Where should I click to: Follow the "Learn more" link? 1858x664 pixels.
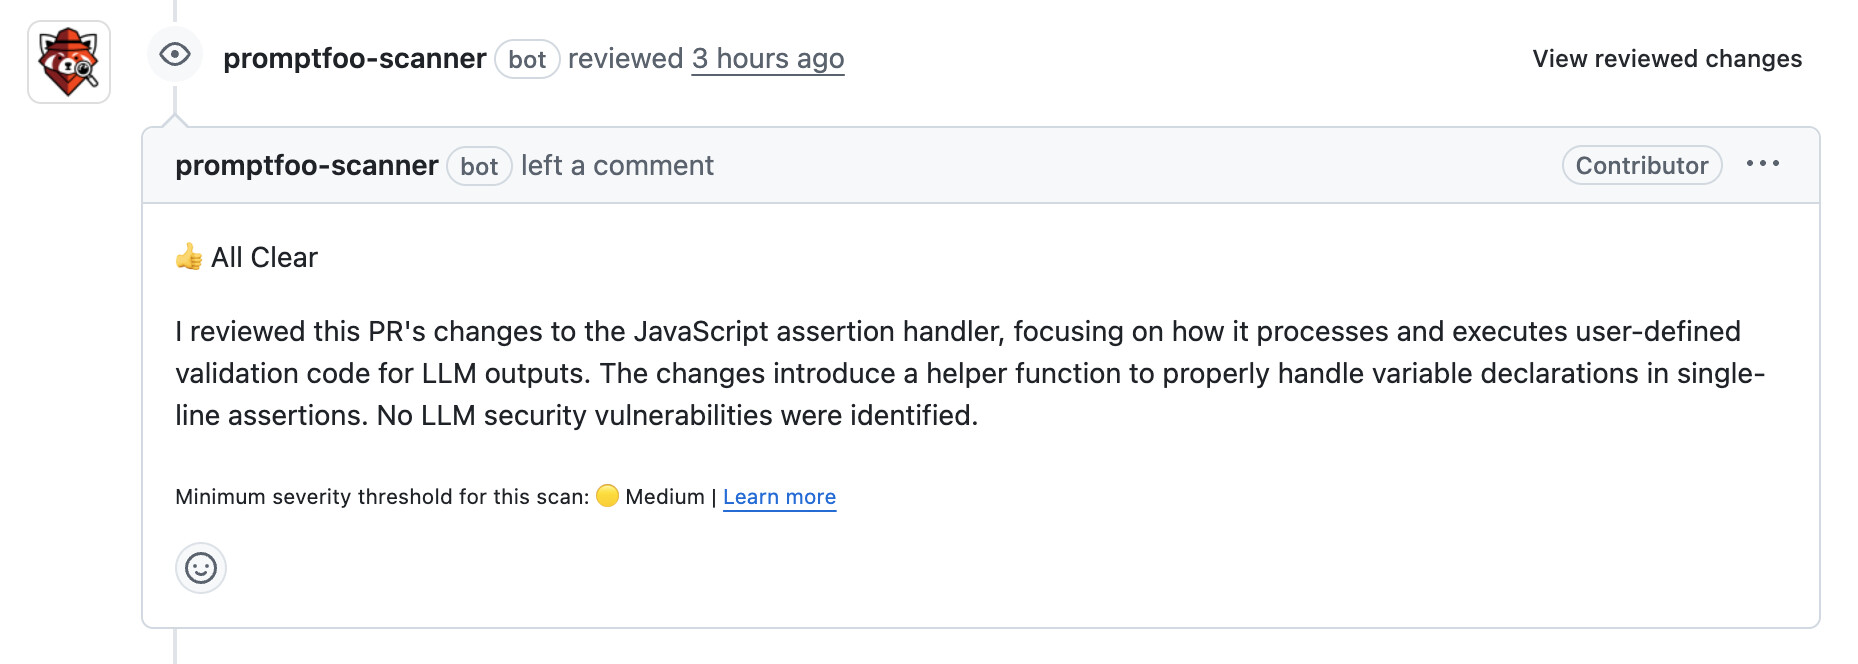click(779, 497)
